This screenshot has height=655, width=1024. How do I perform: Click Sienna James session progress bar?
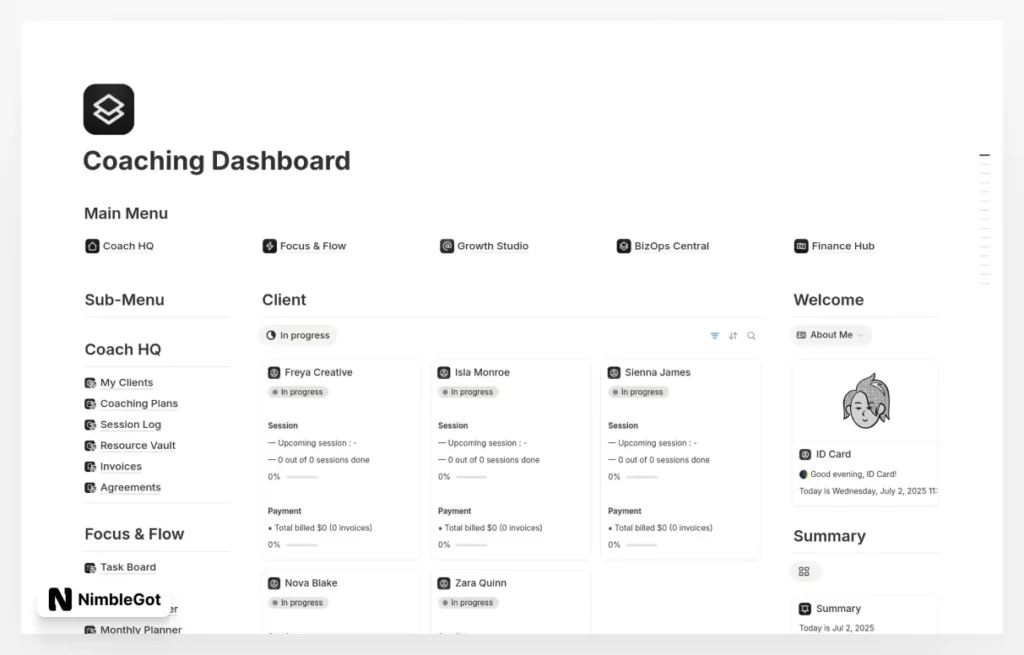point(642,477)
